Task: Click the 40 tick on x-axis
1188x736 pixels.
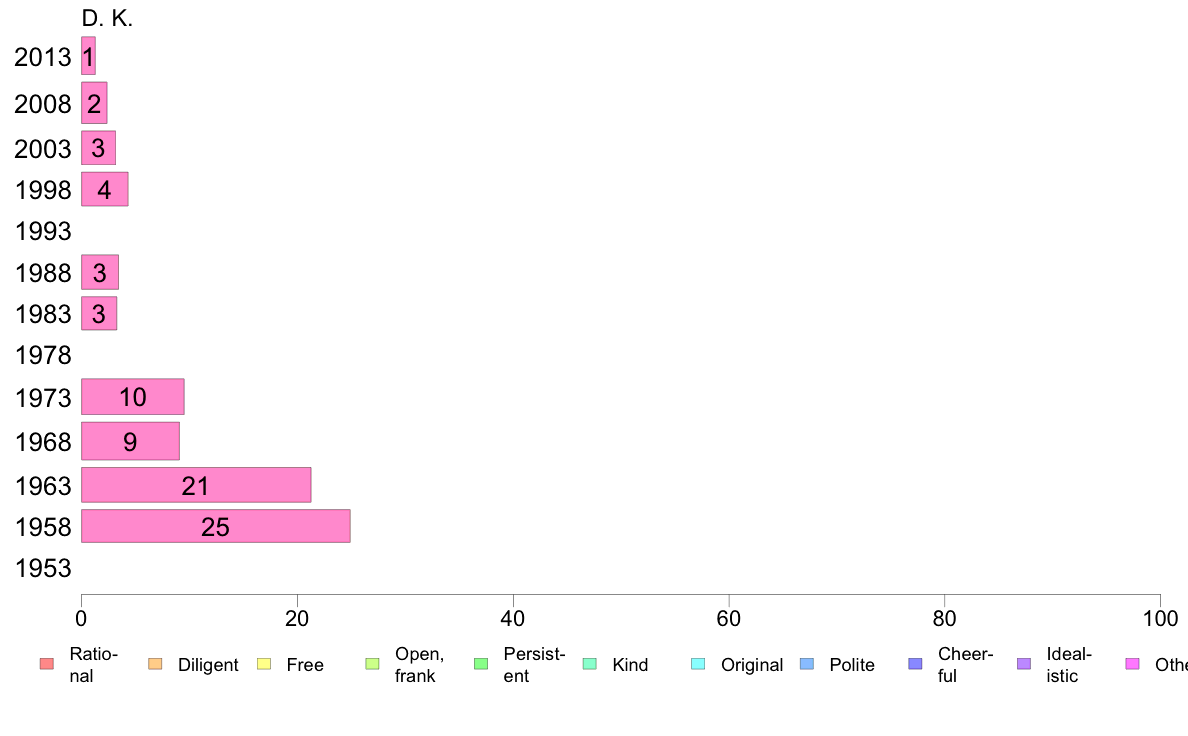Action: 513,619
